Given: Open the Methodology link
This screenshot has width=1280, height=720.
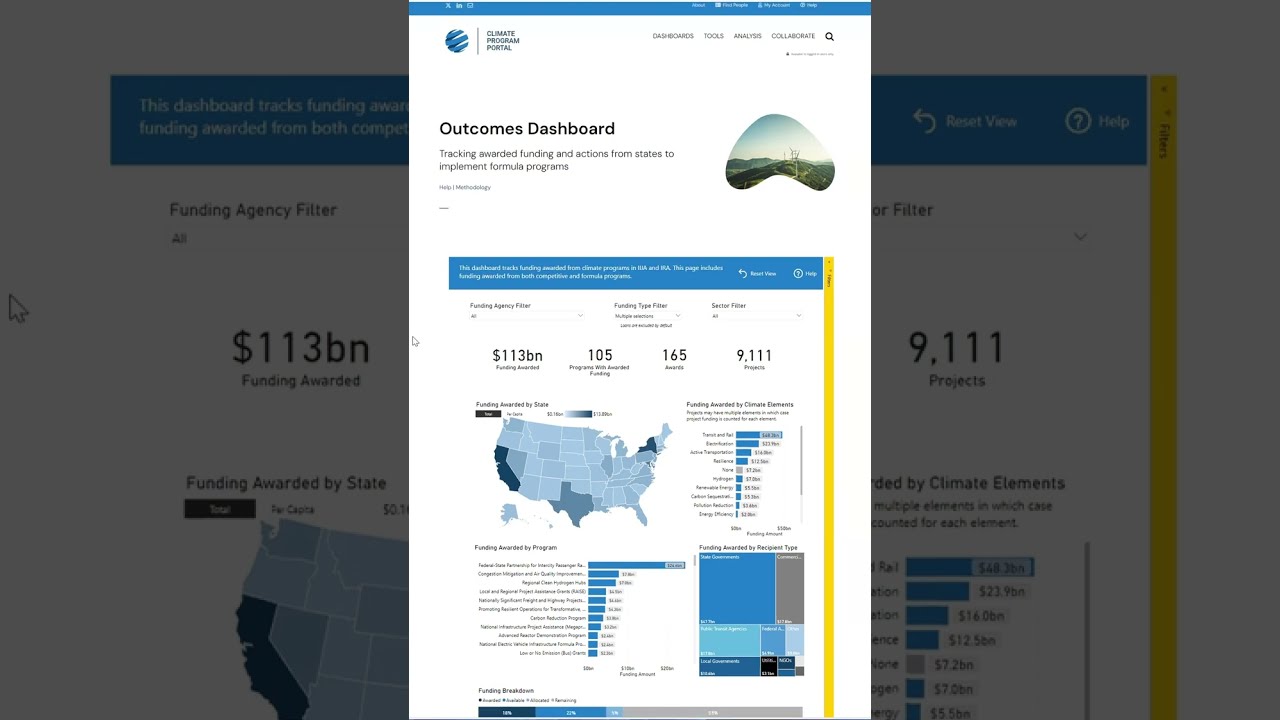Looking at the screenshot, I should pyautogui.click(x=473, y=187).
